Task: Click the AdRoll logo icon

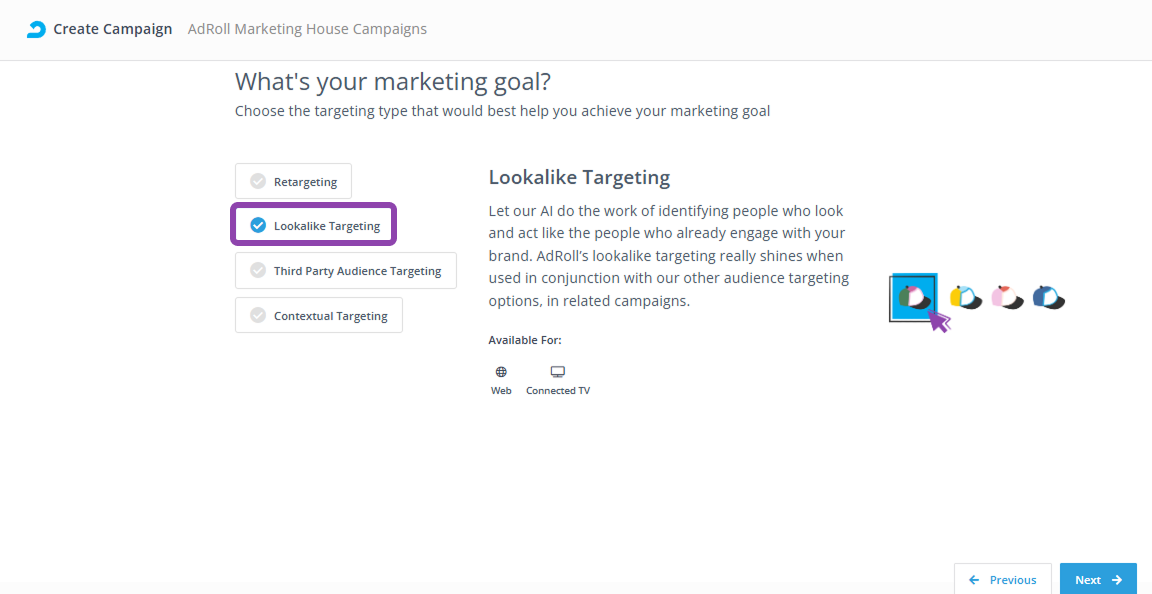Action: pyautogui.click(x=36, y=29)
